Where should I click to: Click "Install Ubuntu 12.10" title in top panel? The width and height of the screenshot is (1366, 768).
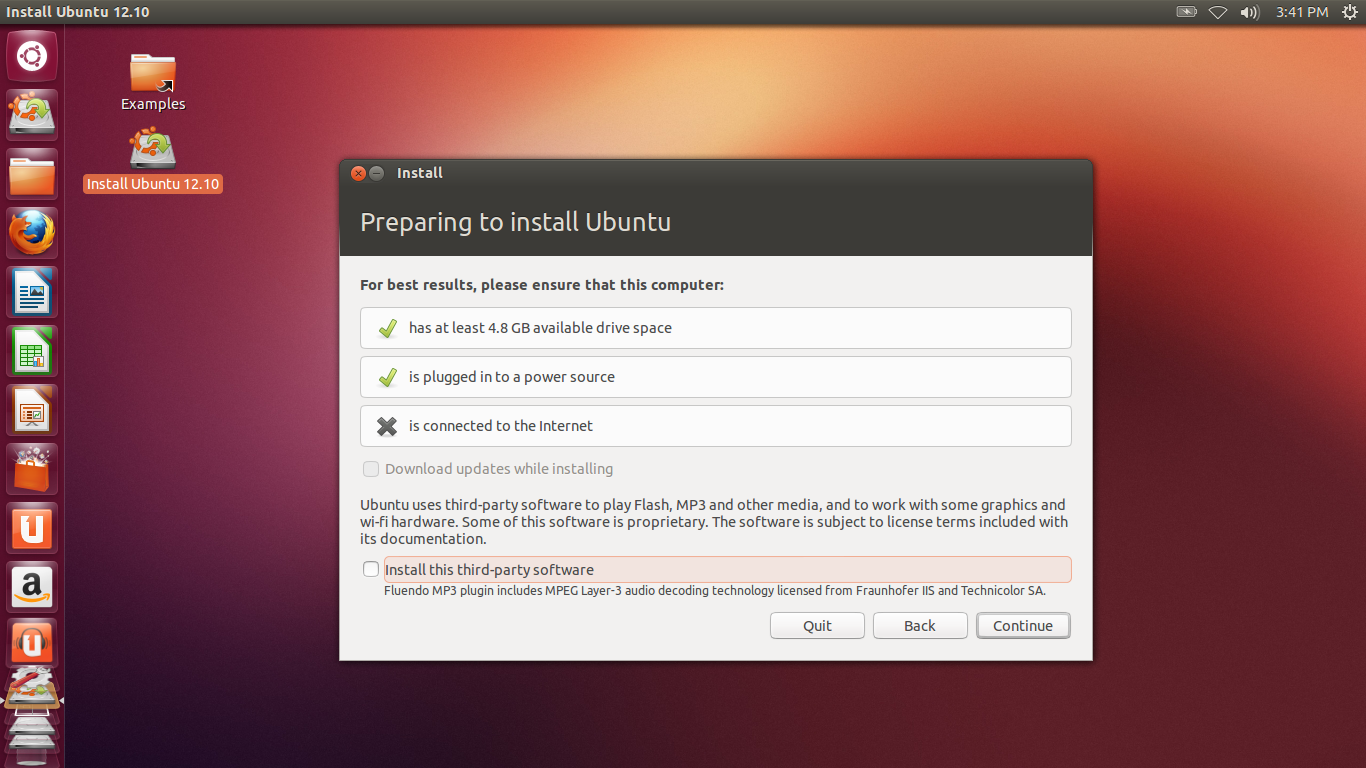78,12
